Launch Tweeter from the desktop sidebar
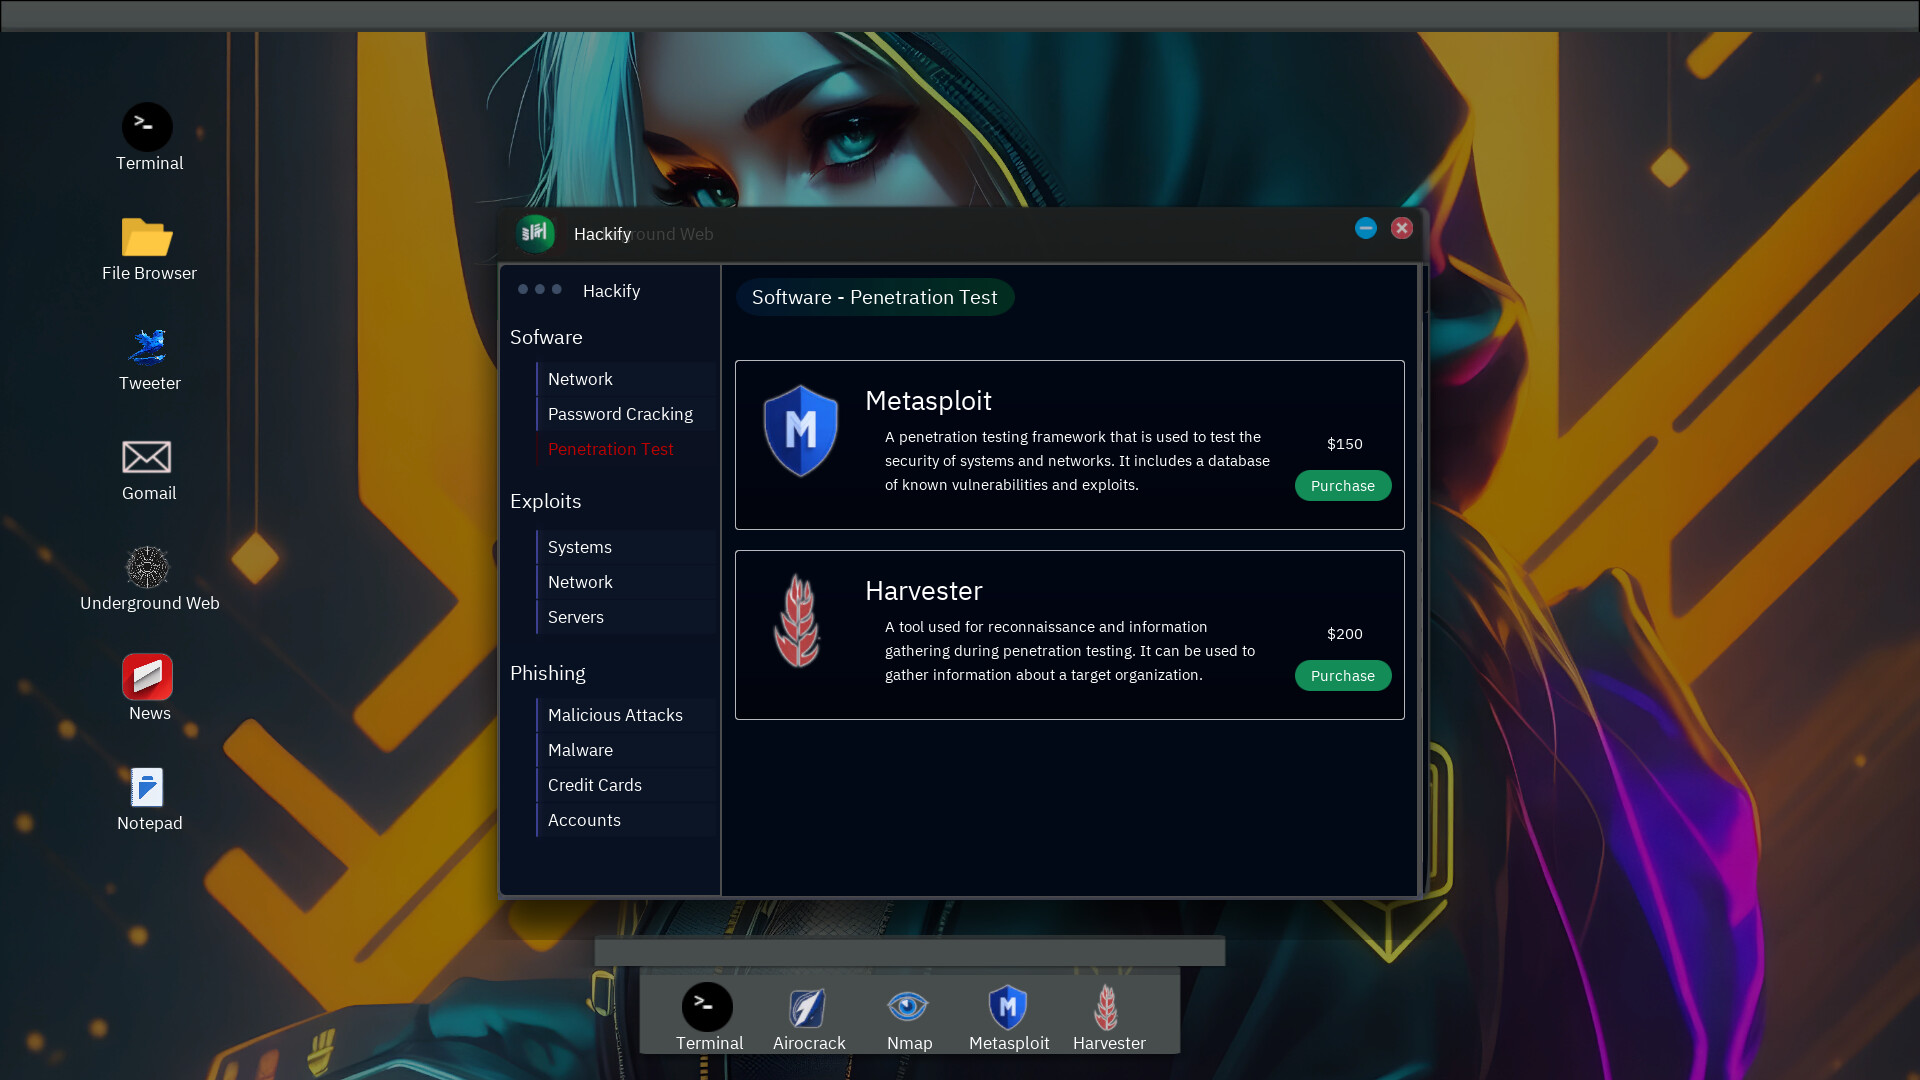Screen dimensions: 1920x1080 click(149, 347)
